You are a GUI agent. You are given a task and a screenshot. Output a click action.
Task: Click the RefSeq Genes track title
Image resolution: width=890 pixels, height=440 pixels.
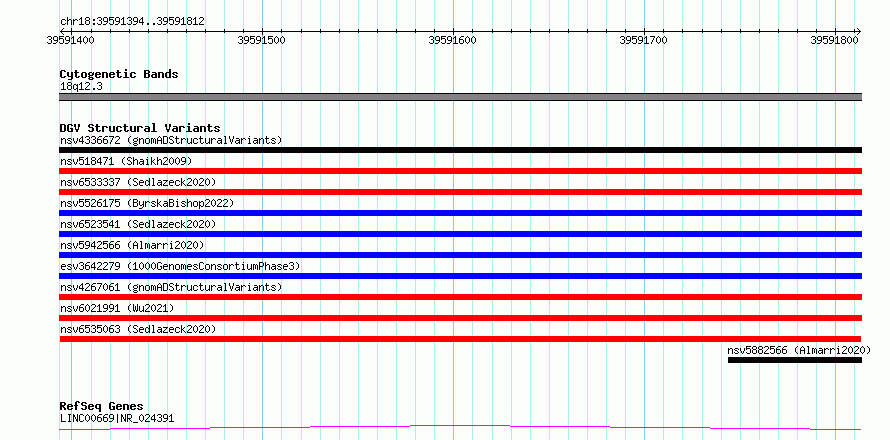(102, 407)
